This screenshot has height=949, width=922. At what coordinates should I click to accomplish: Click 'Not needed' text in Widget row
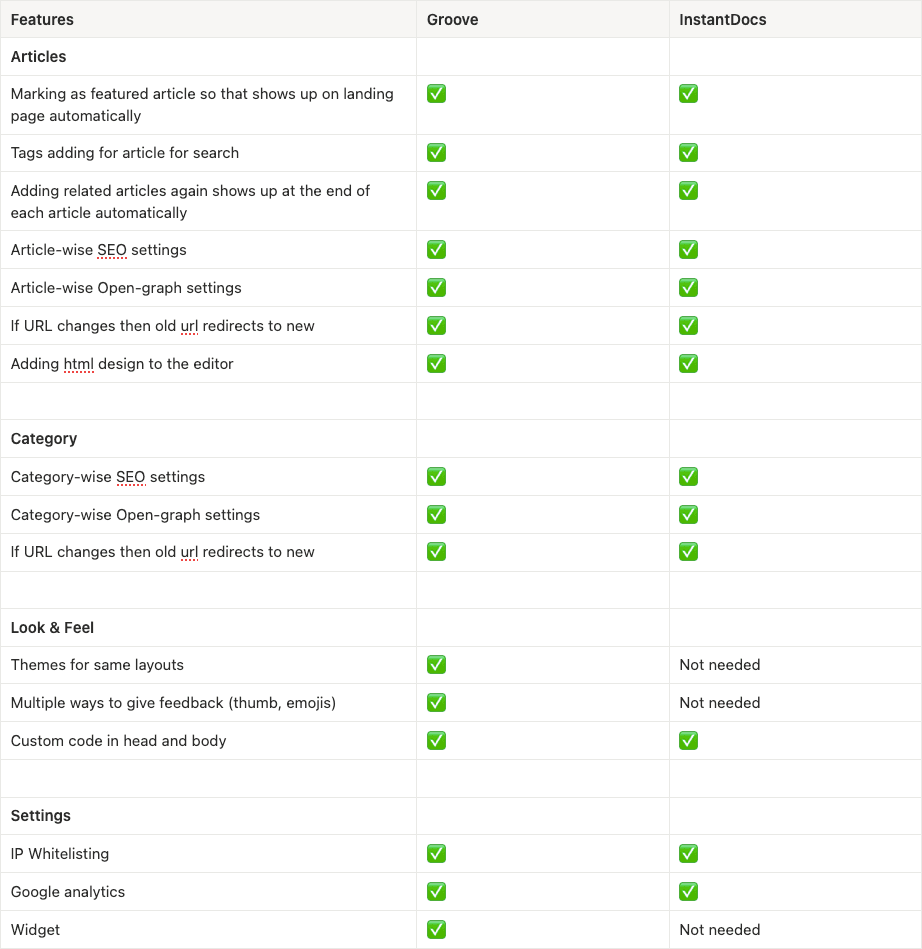click(719, 930)
